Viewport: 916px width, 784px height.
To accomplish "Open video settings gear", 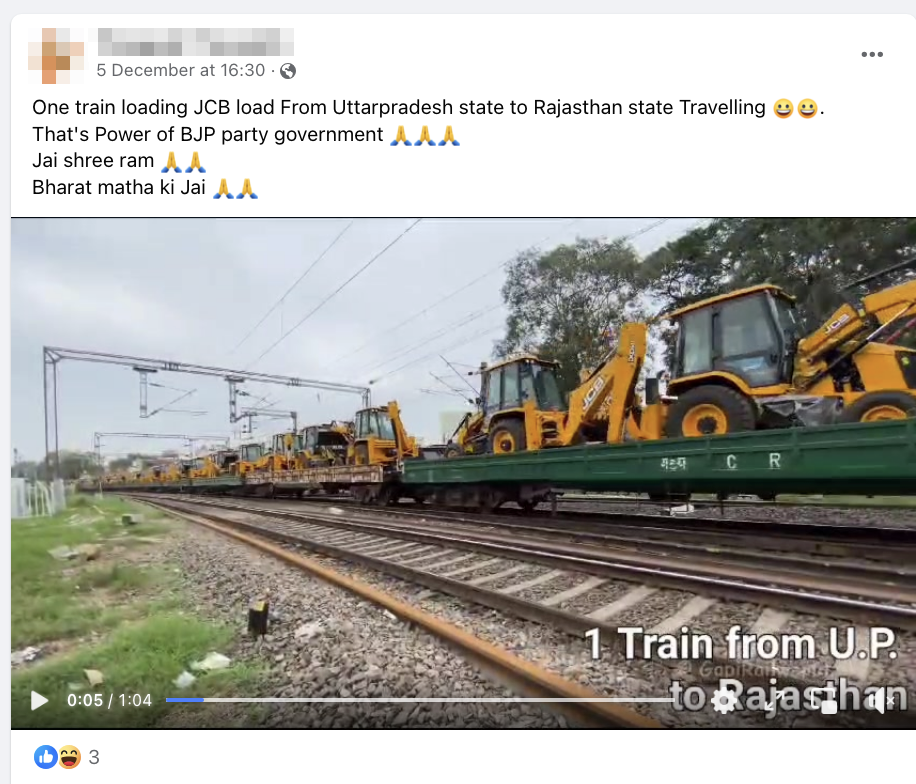I will coord(724,700).
